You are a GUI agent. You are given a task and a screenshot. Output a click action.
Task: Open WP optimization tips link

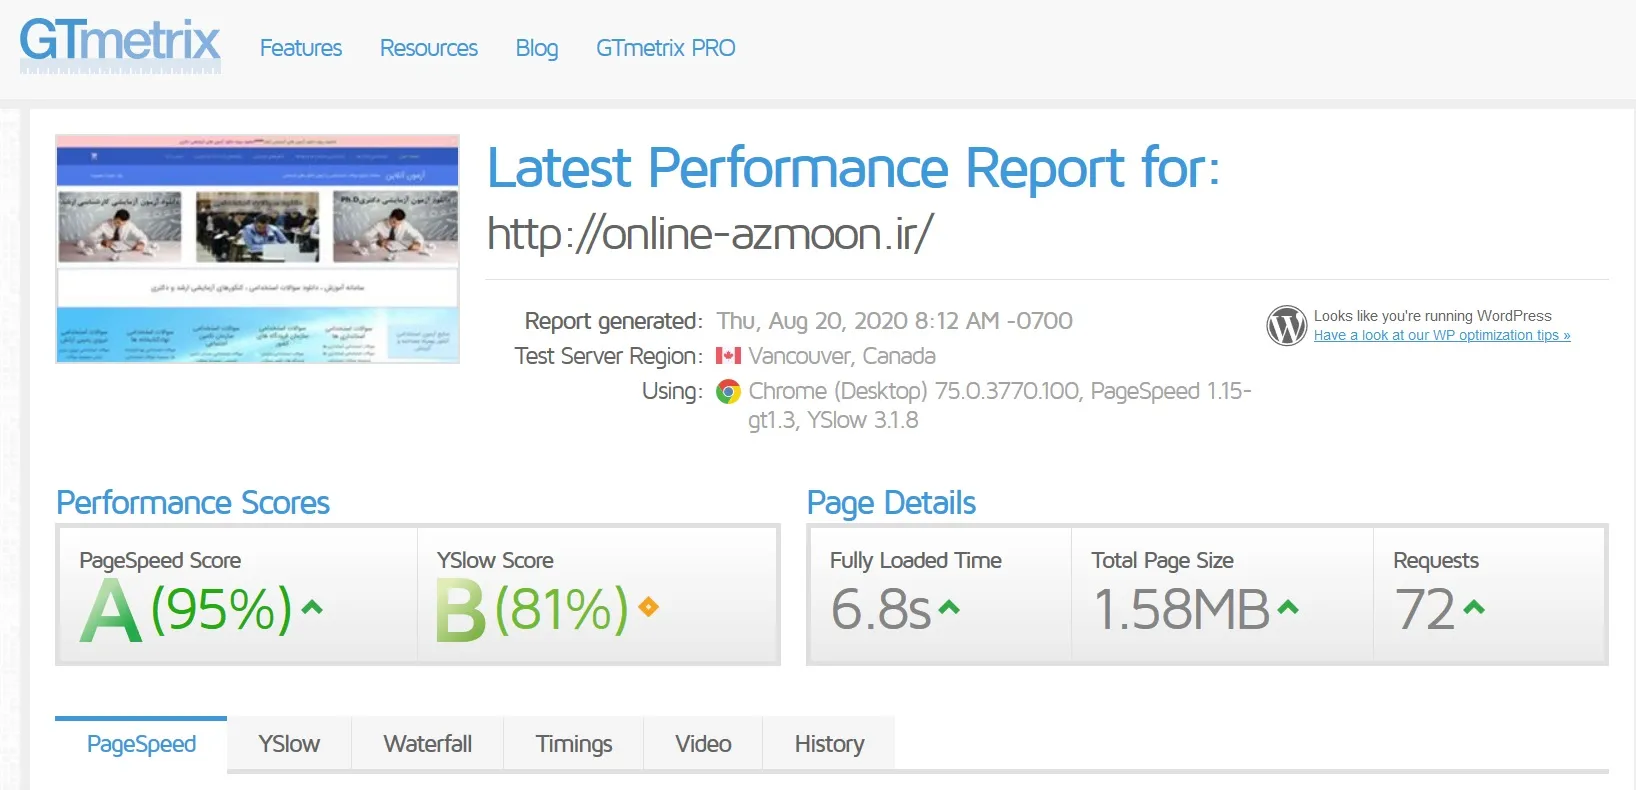(1441, 336)
